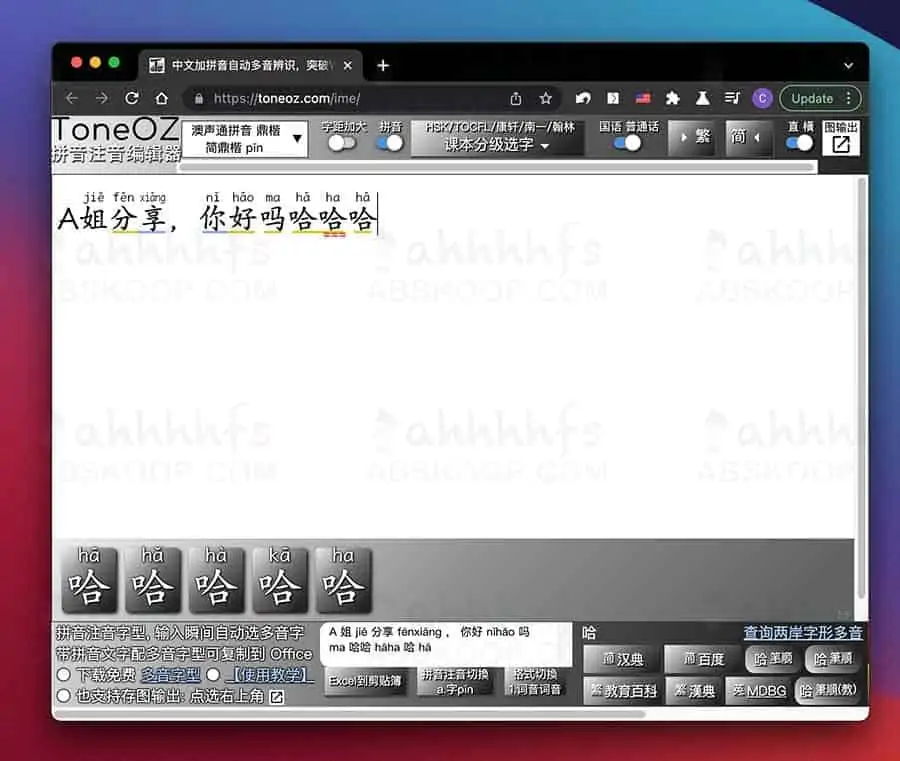The image size is (900, 761).
Task: Select the 哈 tile with hǎ pronunciation
Action: pyautogui.click(x=151, y=579)
